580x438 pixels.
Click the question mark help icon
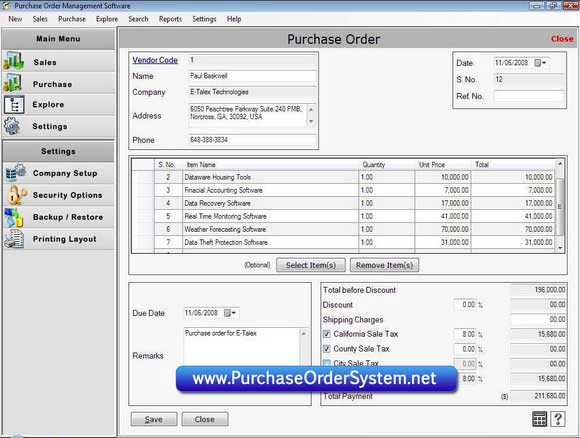click(x=558, y=419)
